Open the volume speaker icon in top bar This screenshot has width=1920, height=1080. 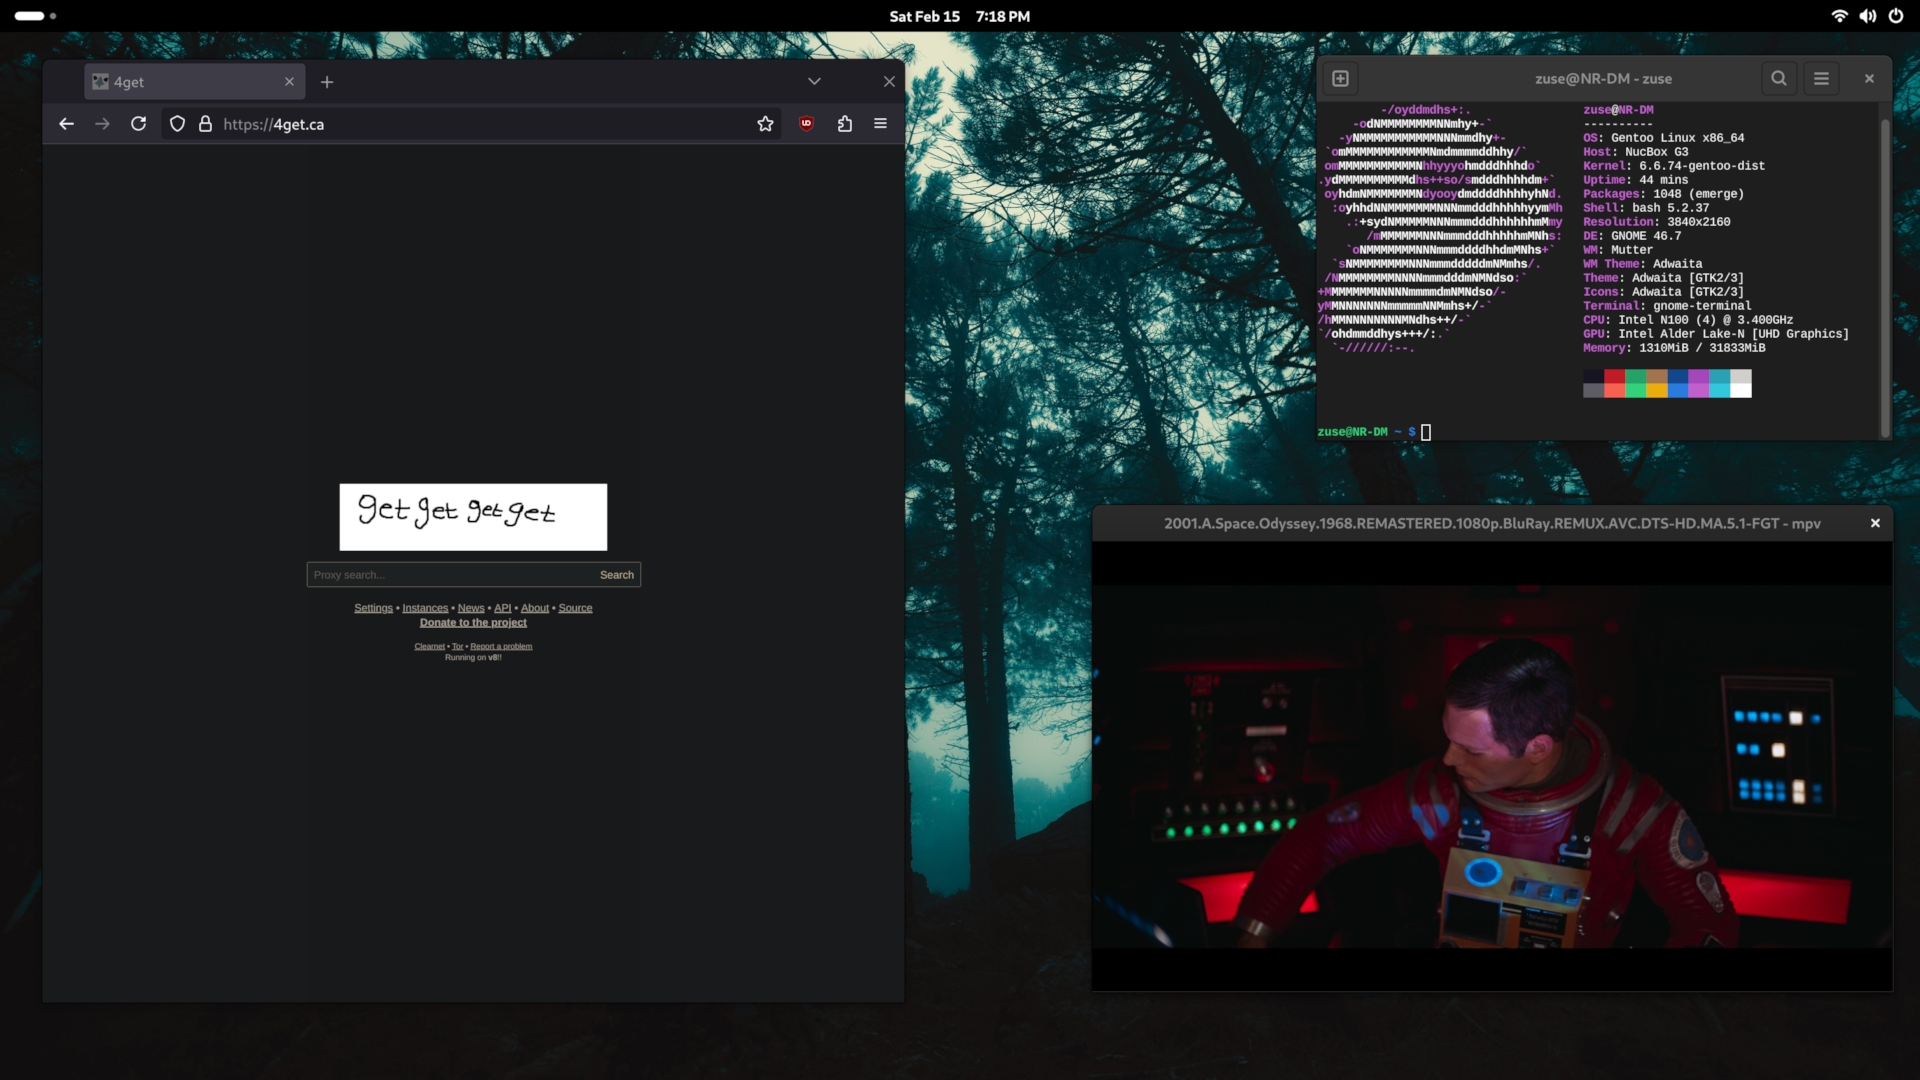[x=1867, y=16]
